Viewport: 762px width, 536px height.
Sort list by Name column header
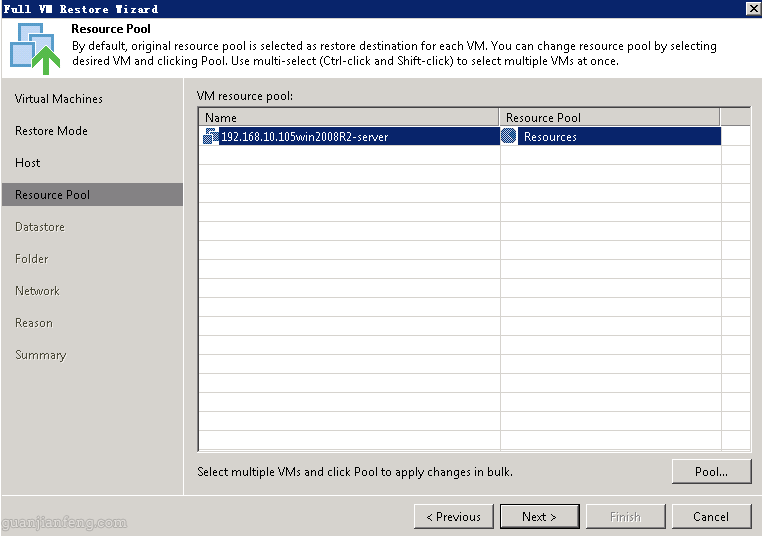tap(349, 118)
